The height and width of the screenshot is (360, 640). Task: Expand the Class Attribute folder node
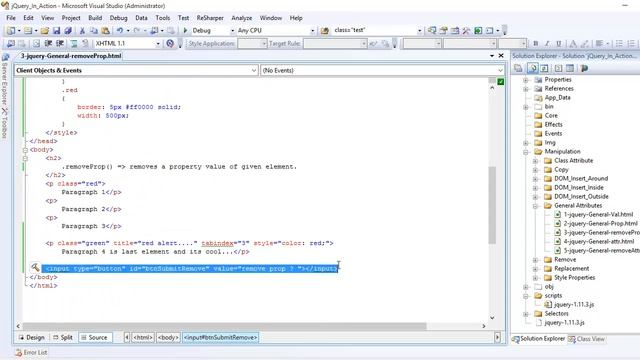coord(535,161)
